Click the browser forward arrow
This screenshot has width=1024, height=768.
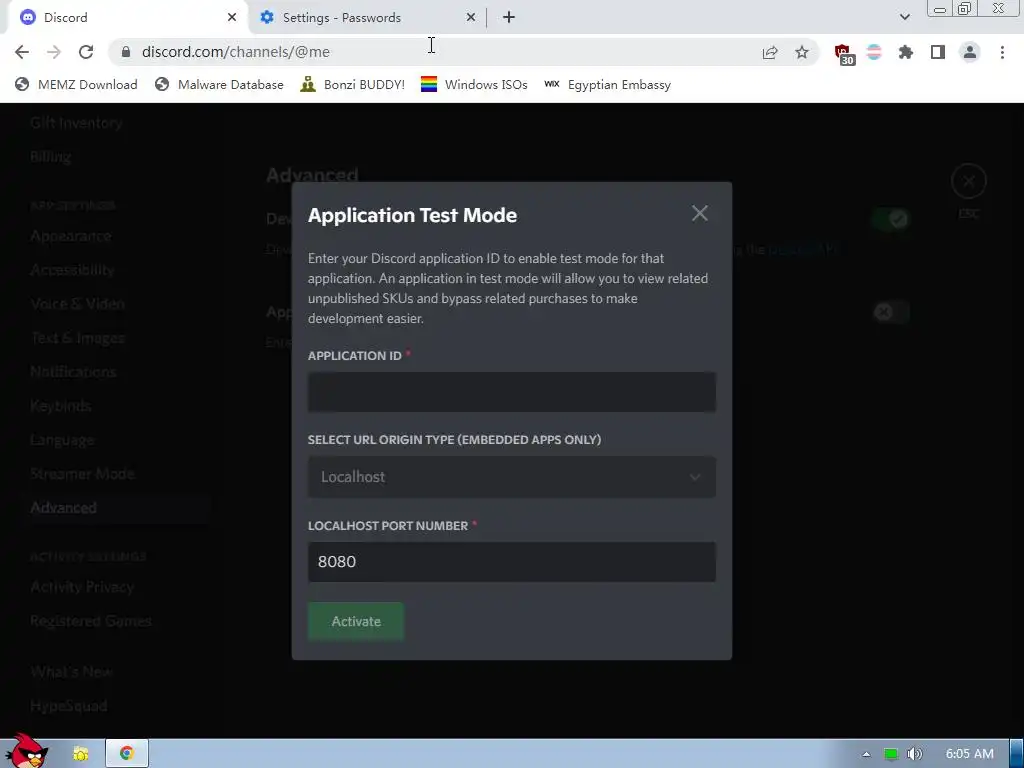point(54,52)
